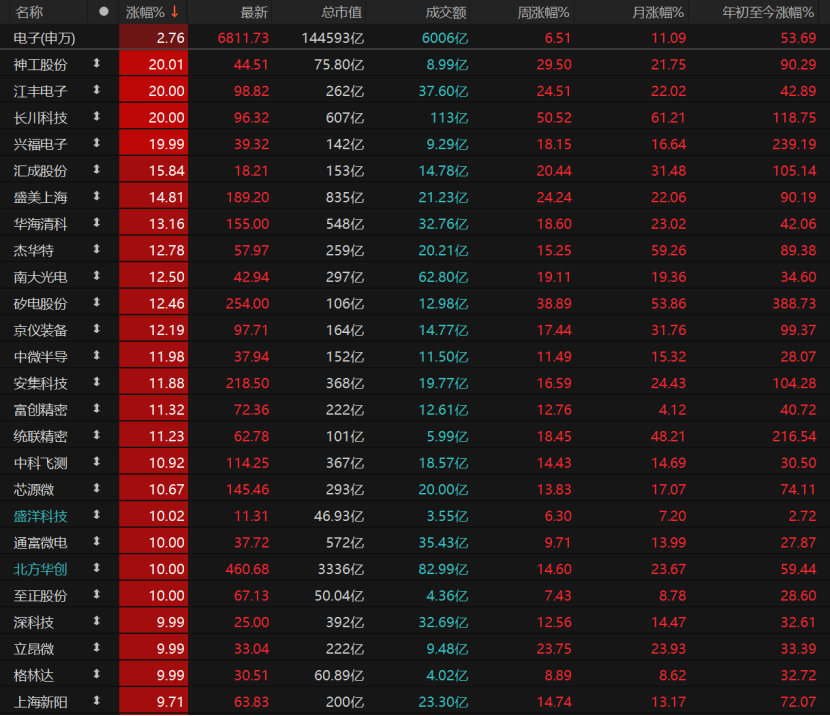The width and height of the screenshot is (830, 716).
Task: Select stock 芯源微
Action: [x=33, y=490]
